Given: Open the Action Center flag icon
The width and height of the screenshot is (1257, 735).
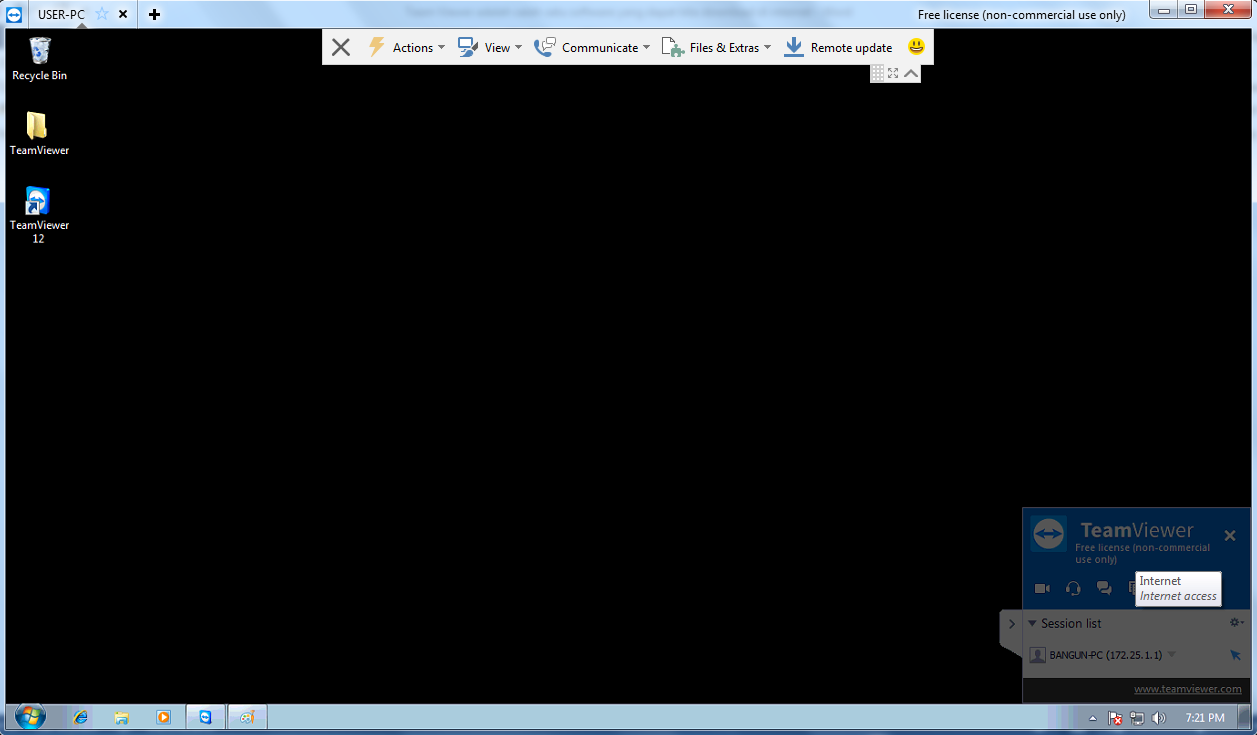Looking at the screenshot, I should [1115, 718].
